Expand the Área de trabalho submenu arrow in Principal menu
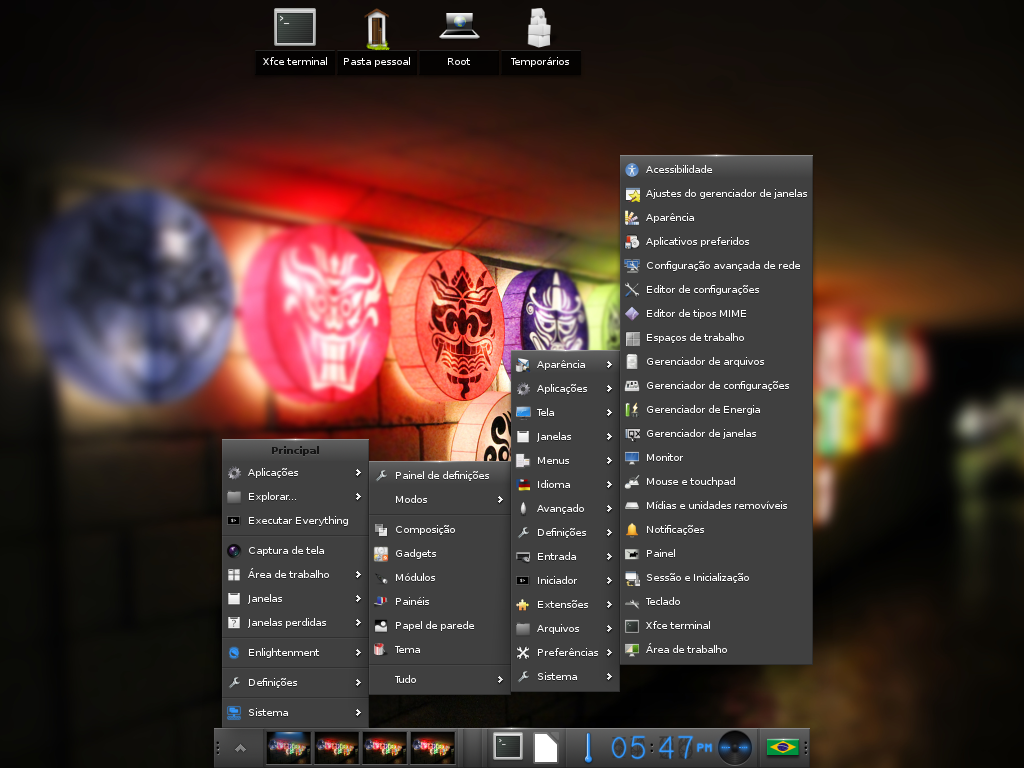Viewport: 1024px width, 768px height. pyautogui.click(x=358, y=575)
